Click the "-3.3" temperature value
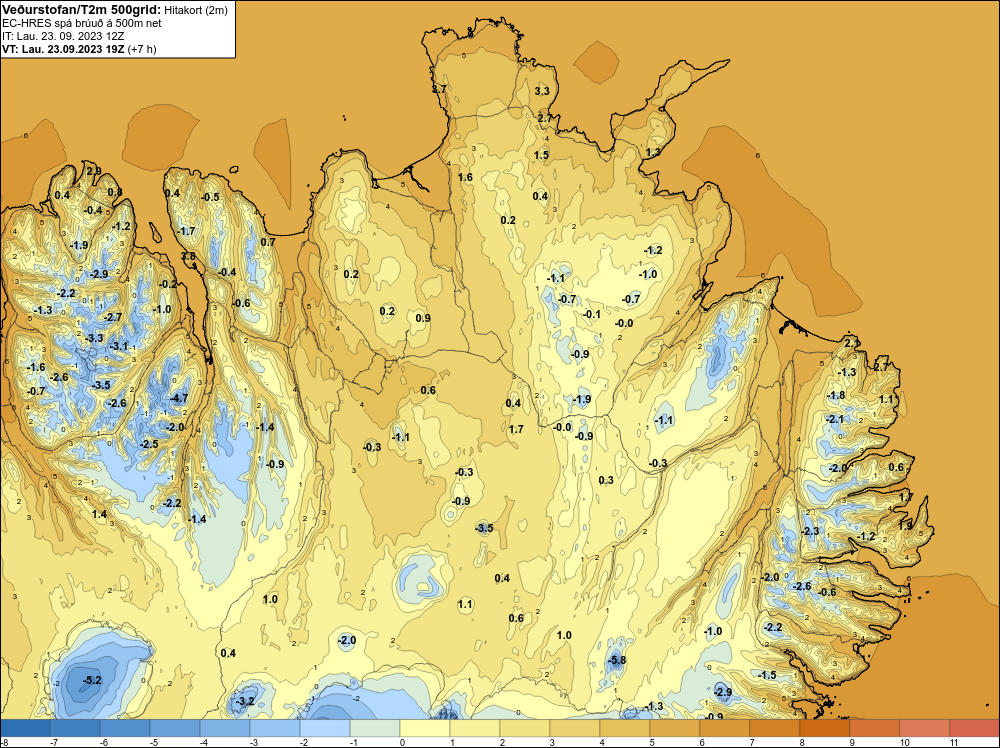Screen dimensions: 1000x748 pos(94,338)
